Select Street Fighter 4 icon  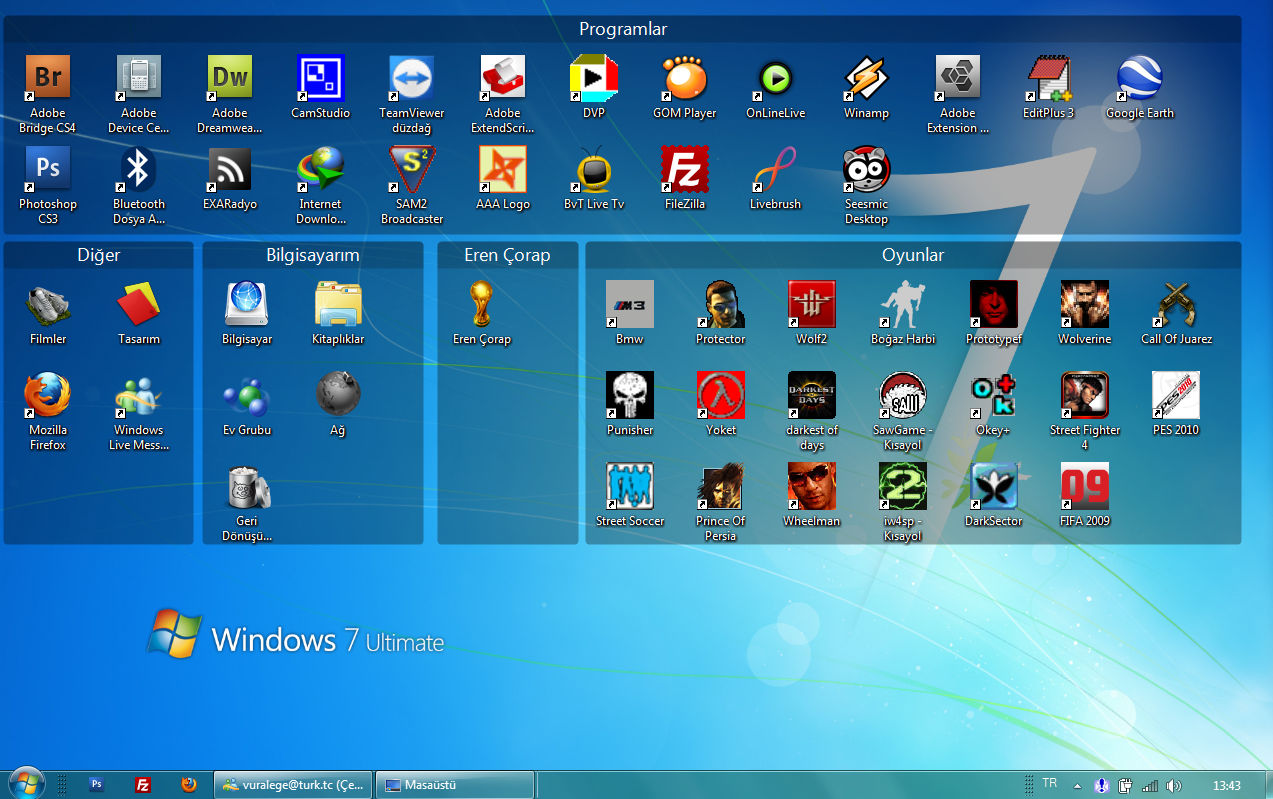click(1085, 395)
